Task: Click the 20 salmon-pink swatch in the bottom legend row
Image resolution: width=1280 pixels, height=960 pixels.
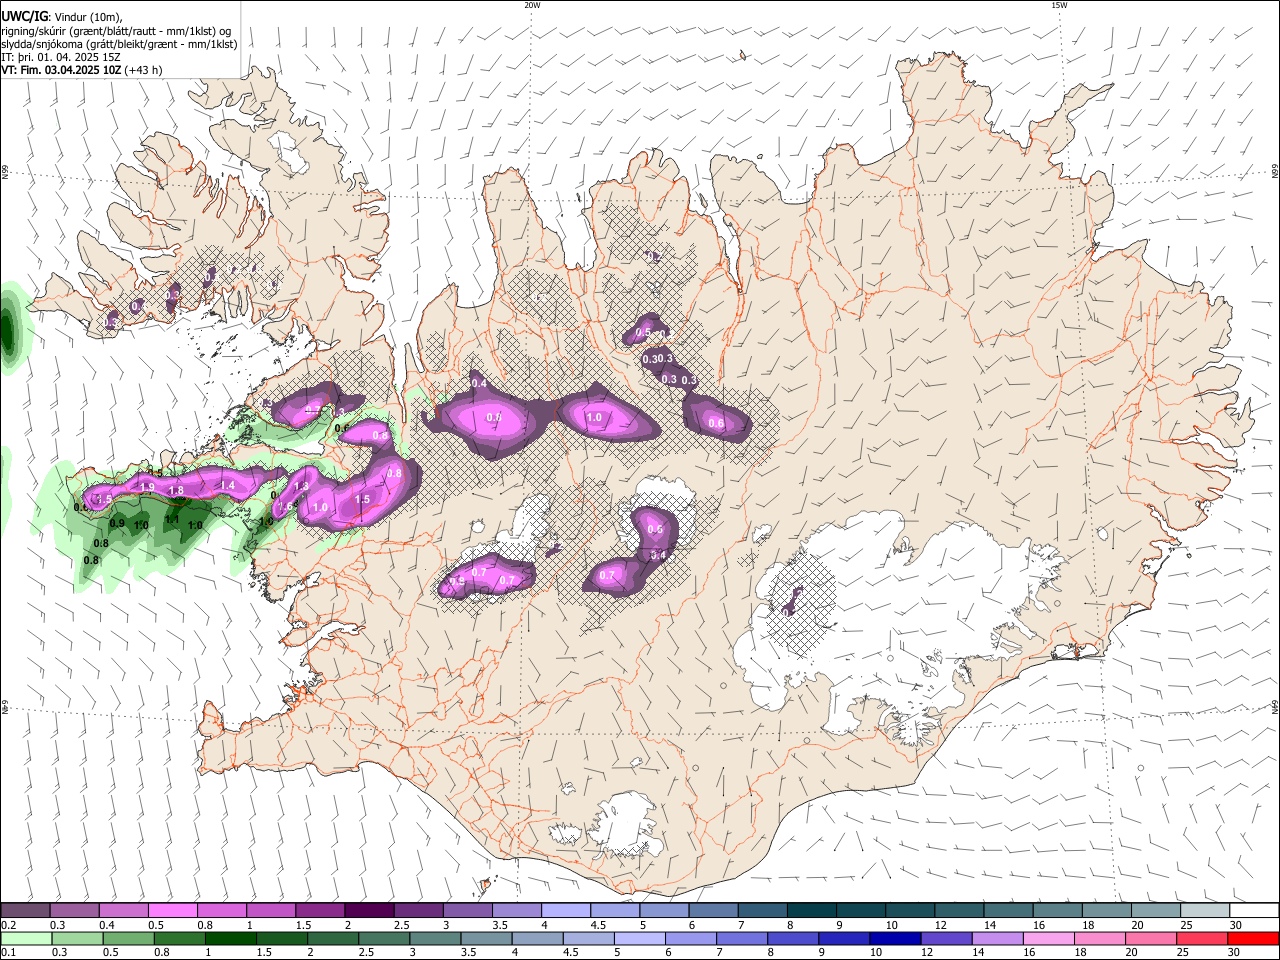Action: (1149, 938)
